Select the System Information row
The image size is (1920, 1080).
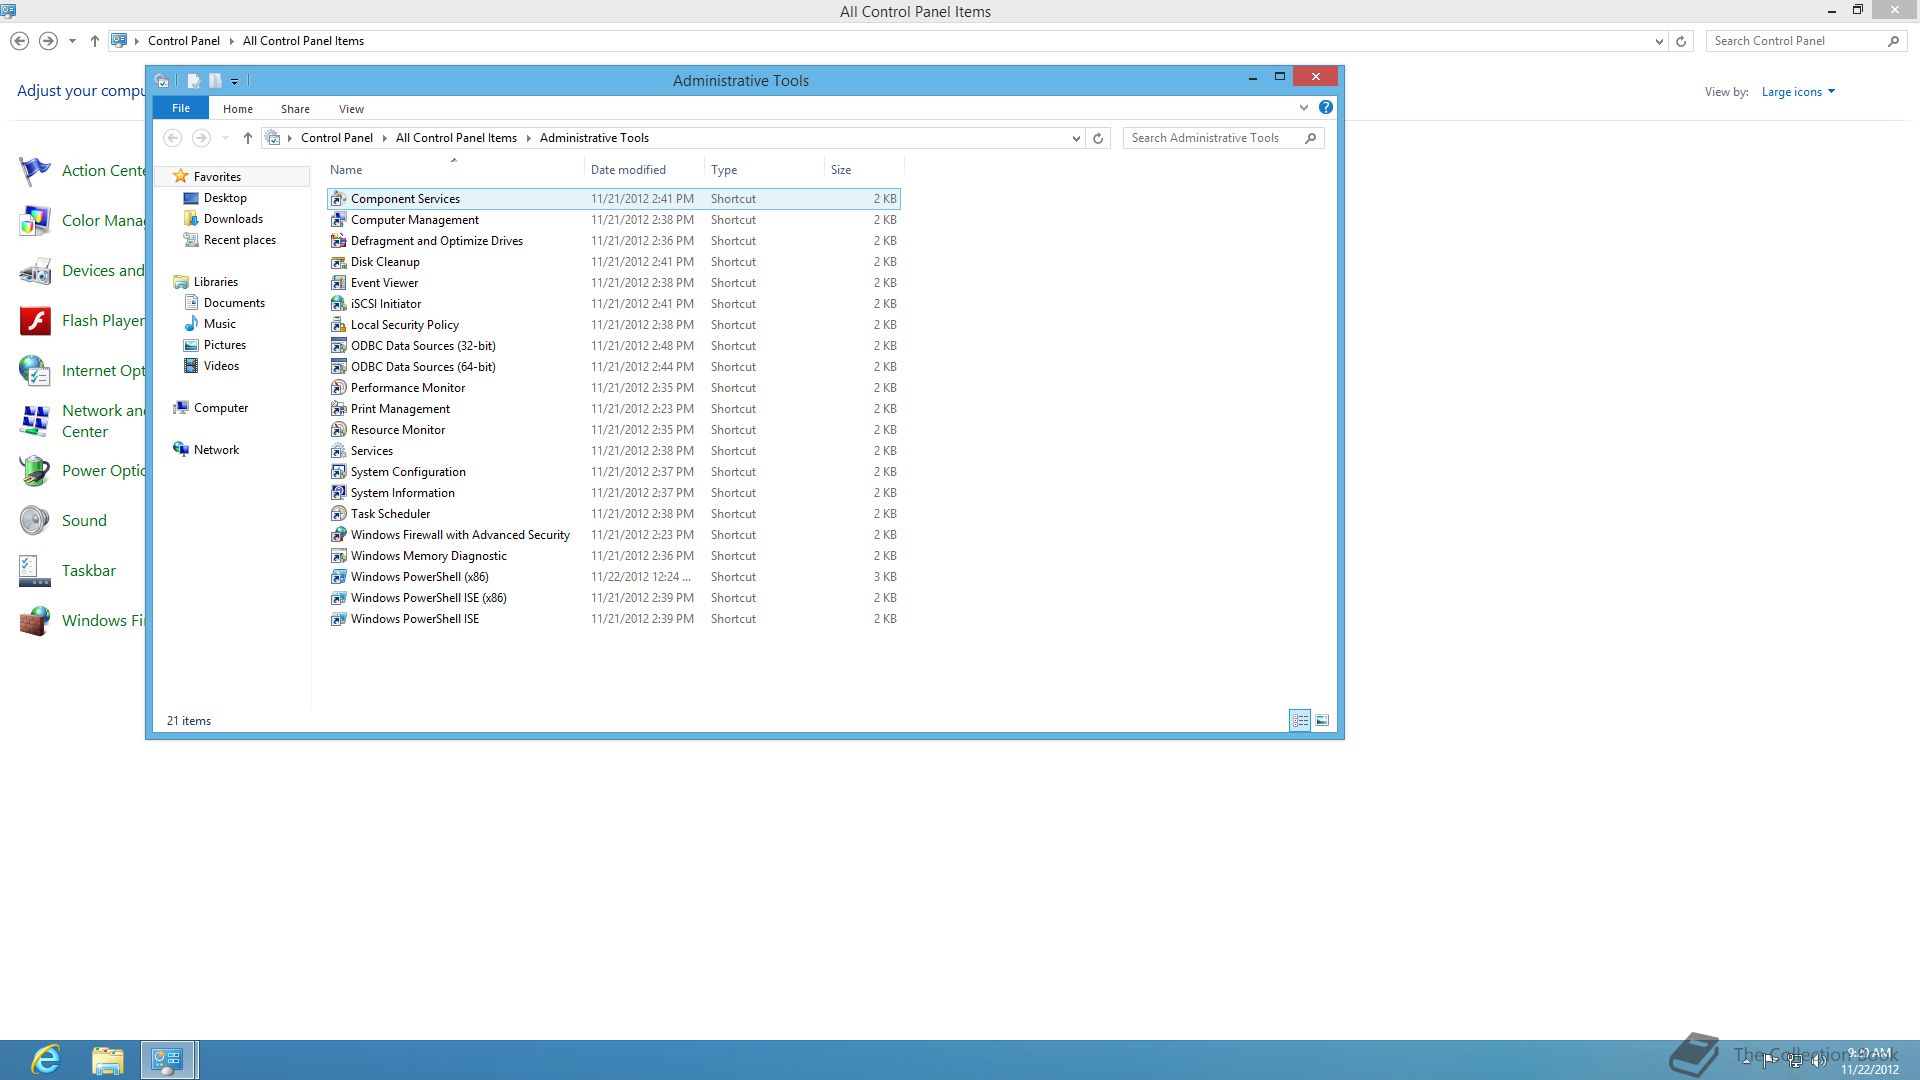click(614, 493)
